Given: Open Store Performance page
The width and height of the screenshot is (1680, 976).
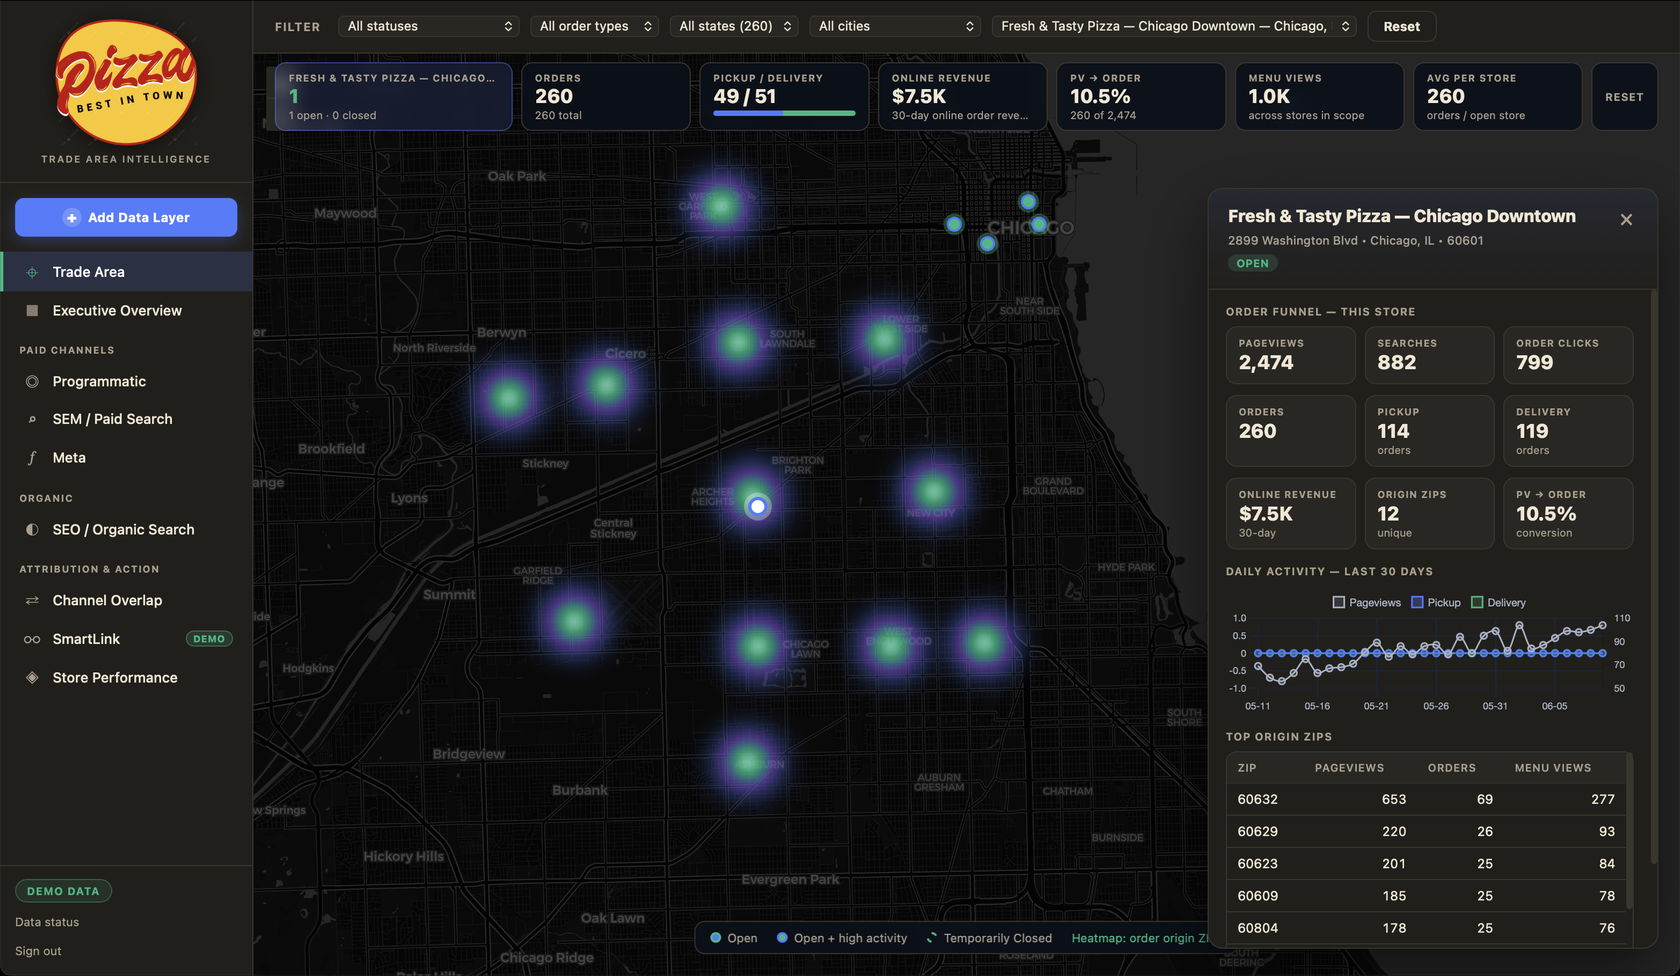Looking at the screenshot, I should (126, 678).
